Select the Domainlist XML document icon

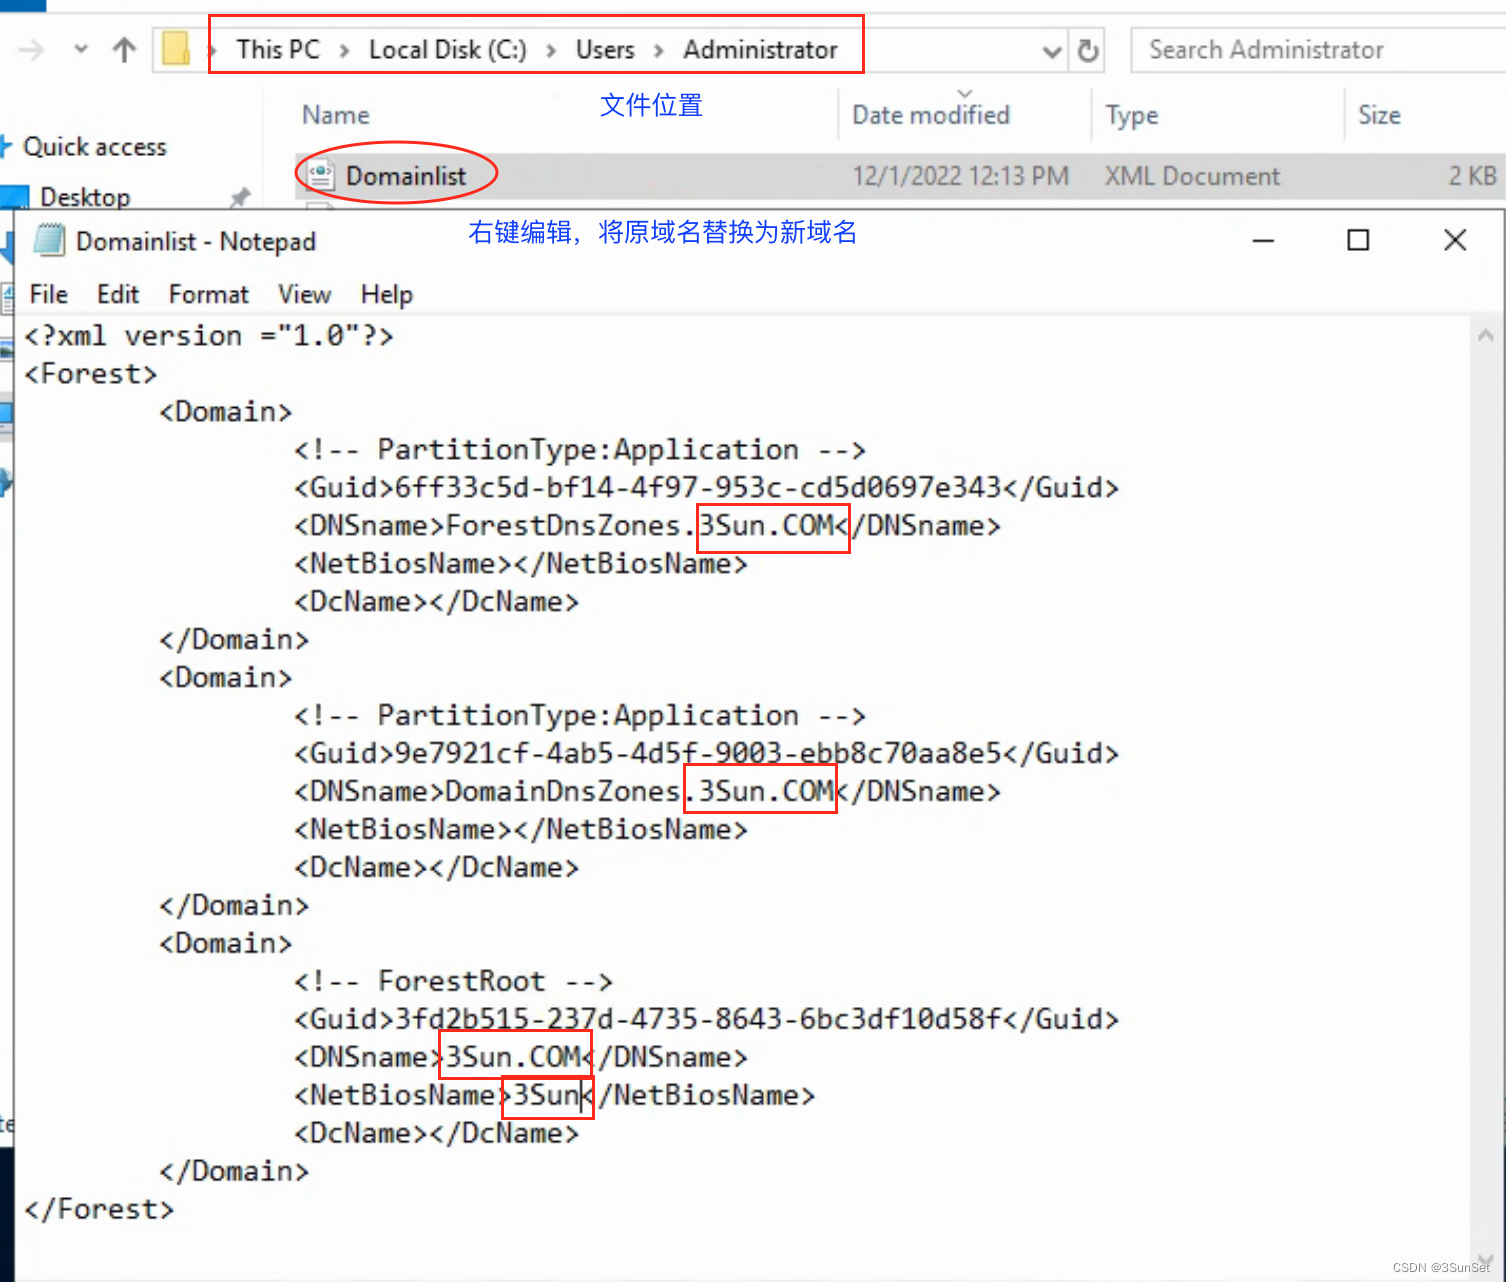pyautogui.click(x=320, y=175)
